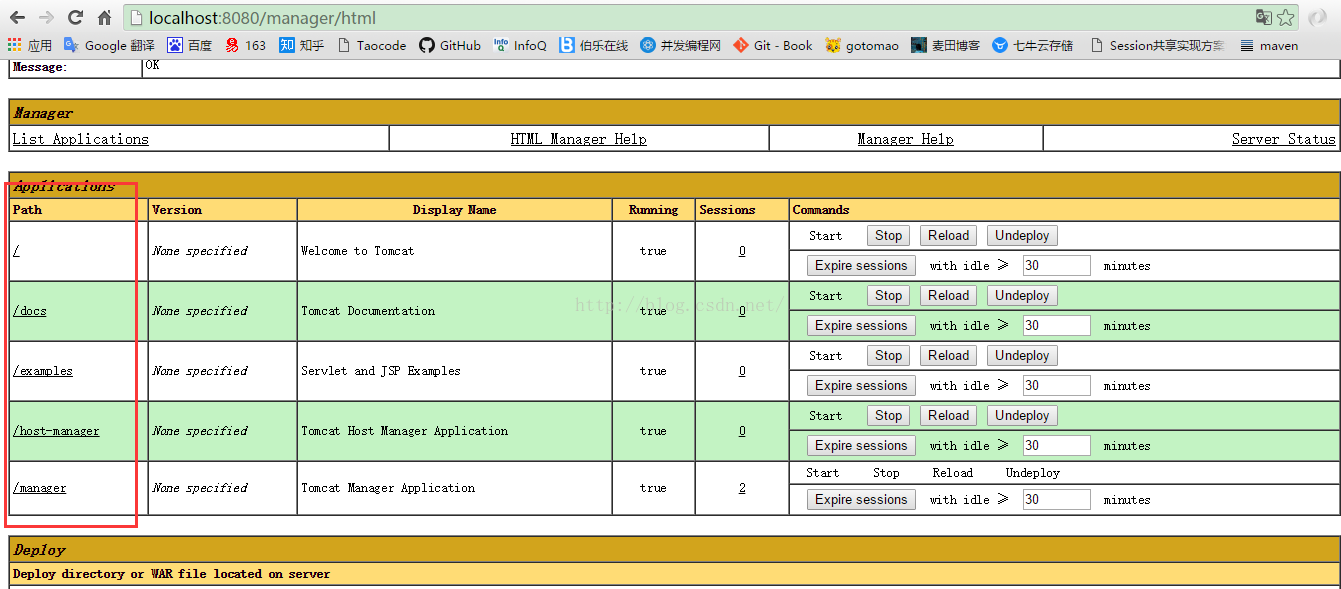
Task: Edit idle minutes field in /host-manager row
Action: click(1056, 446)
